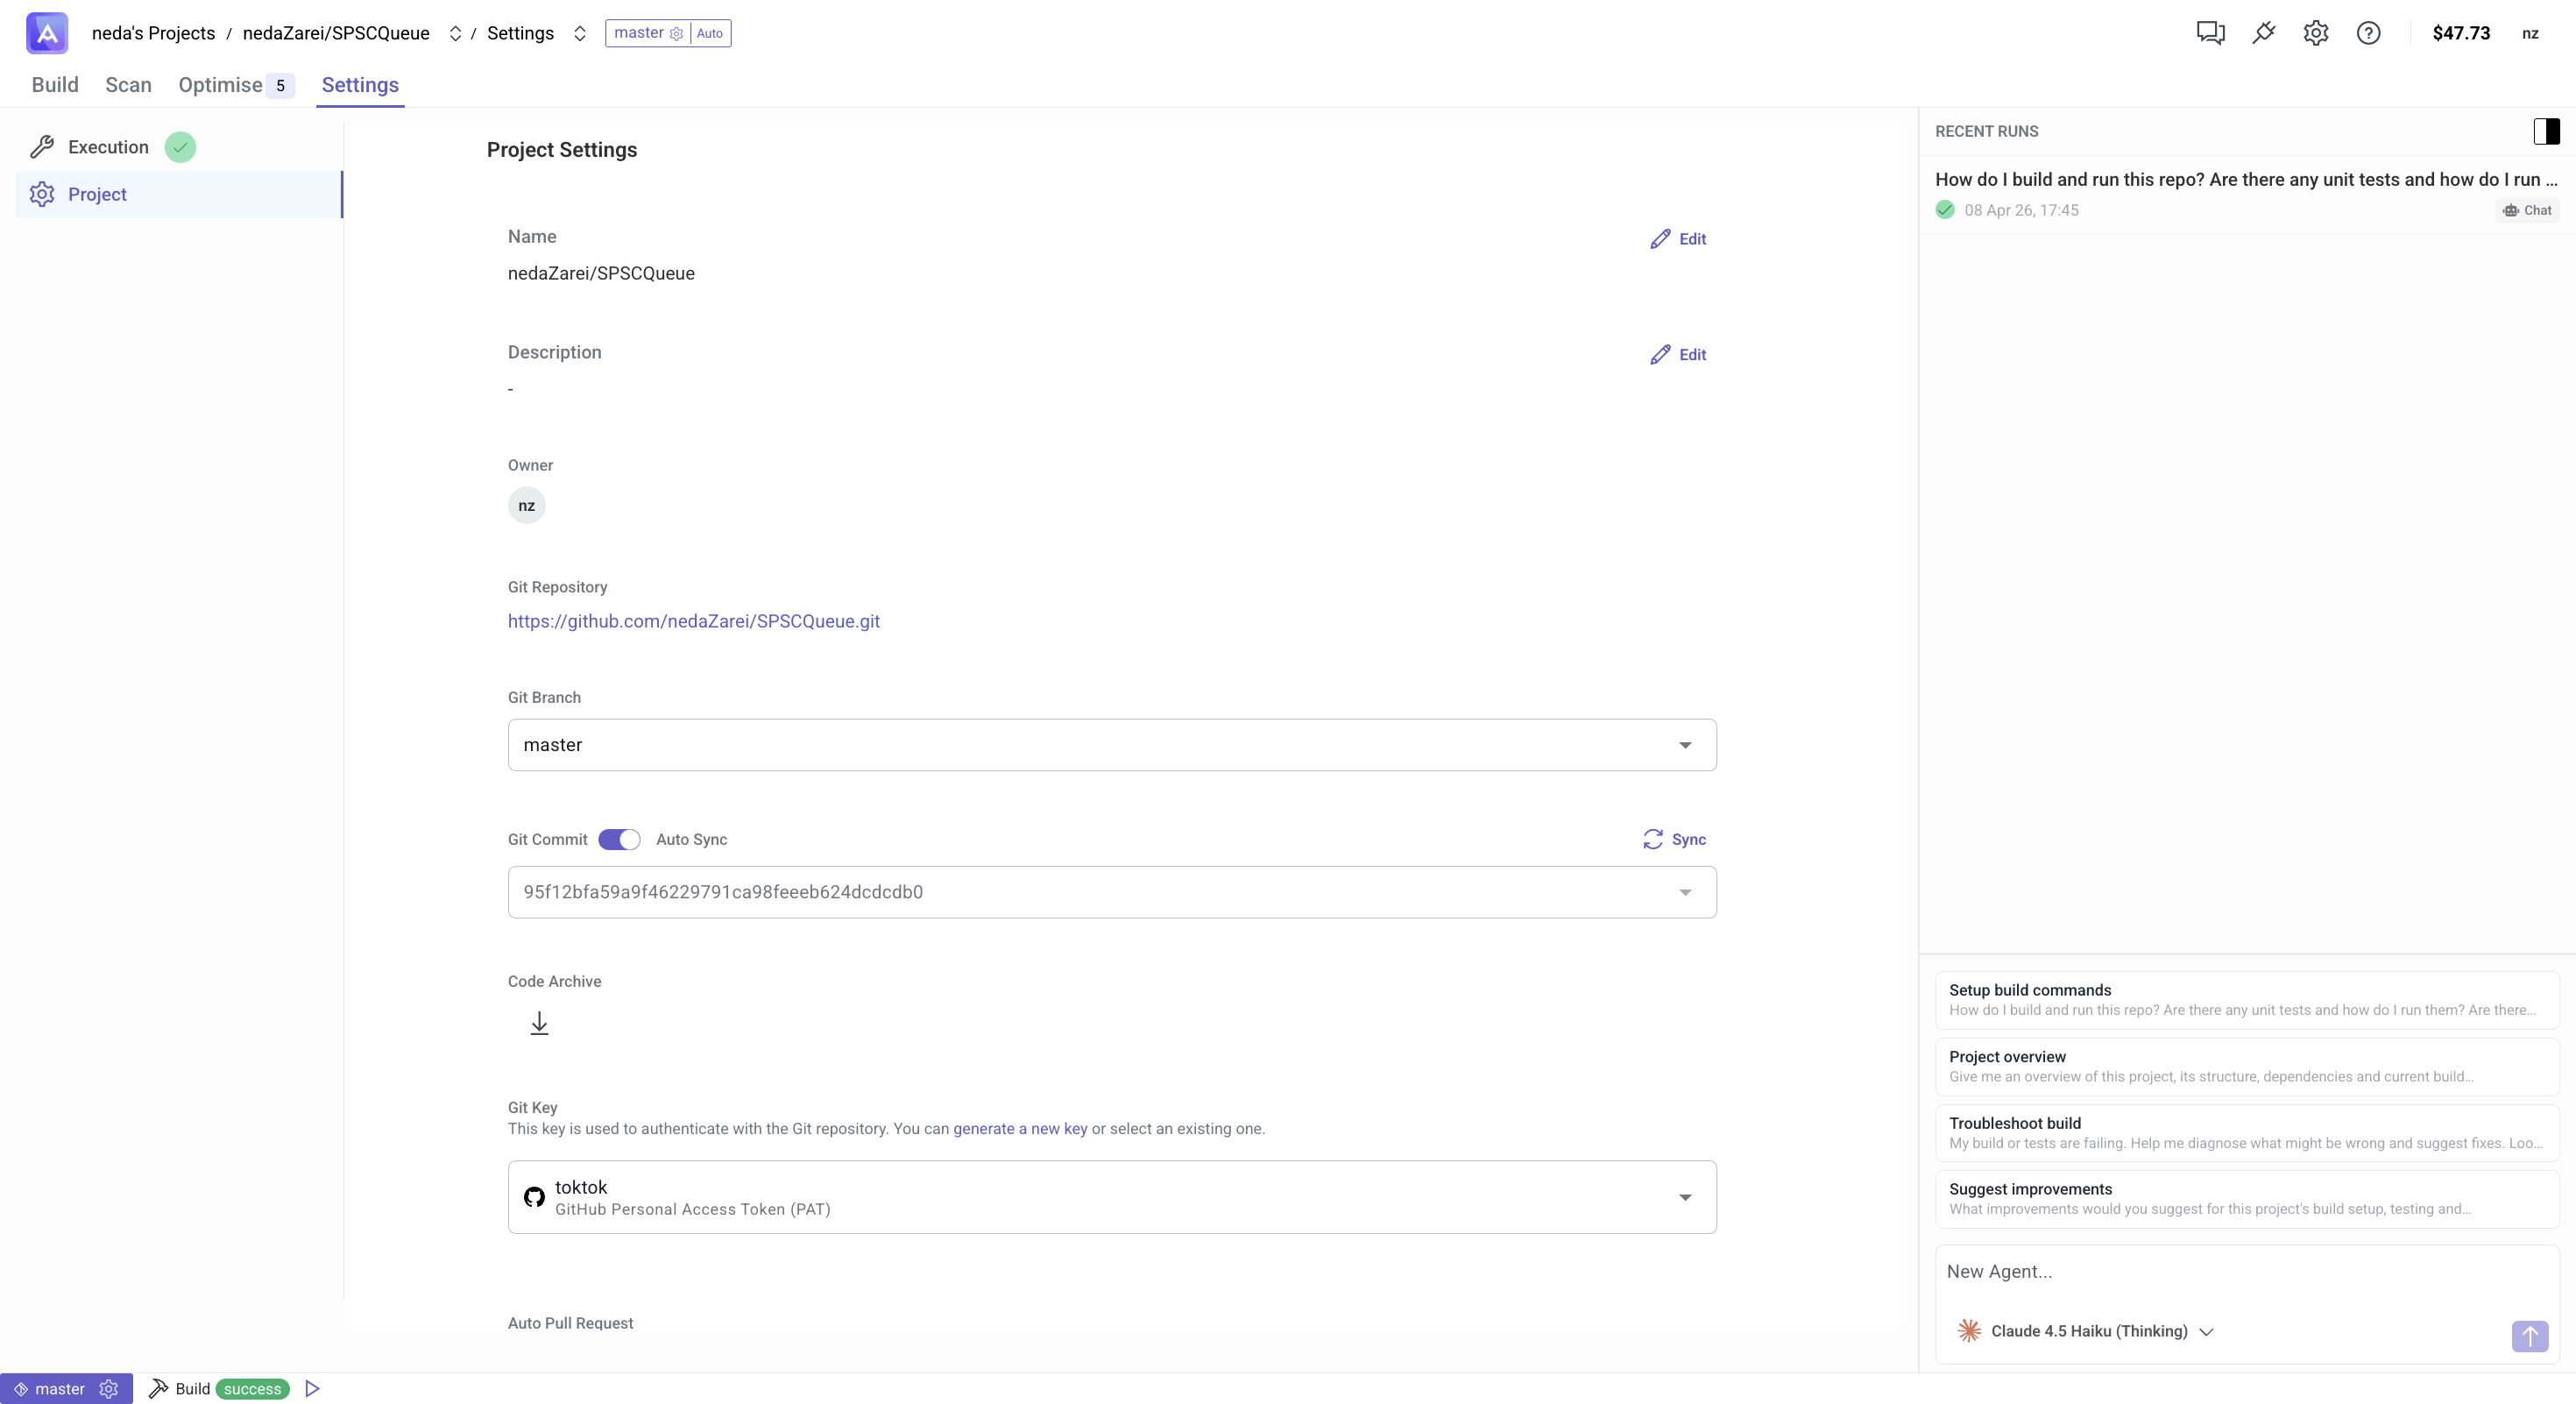
Task: Open the GitHub repository URL link
Action: (693, 621)
